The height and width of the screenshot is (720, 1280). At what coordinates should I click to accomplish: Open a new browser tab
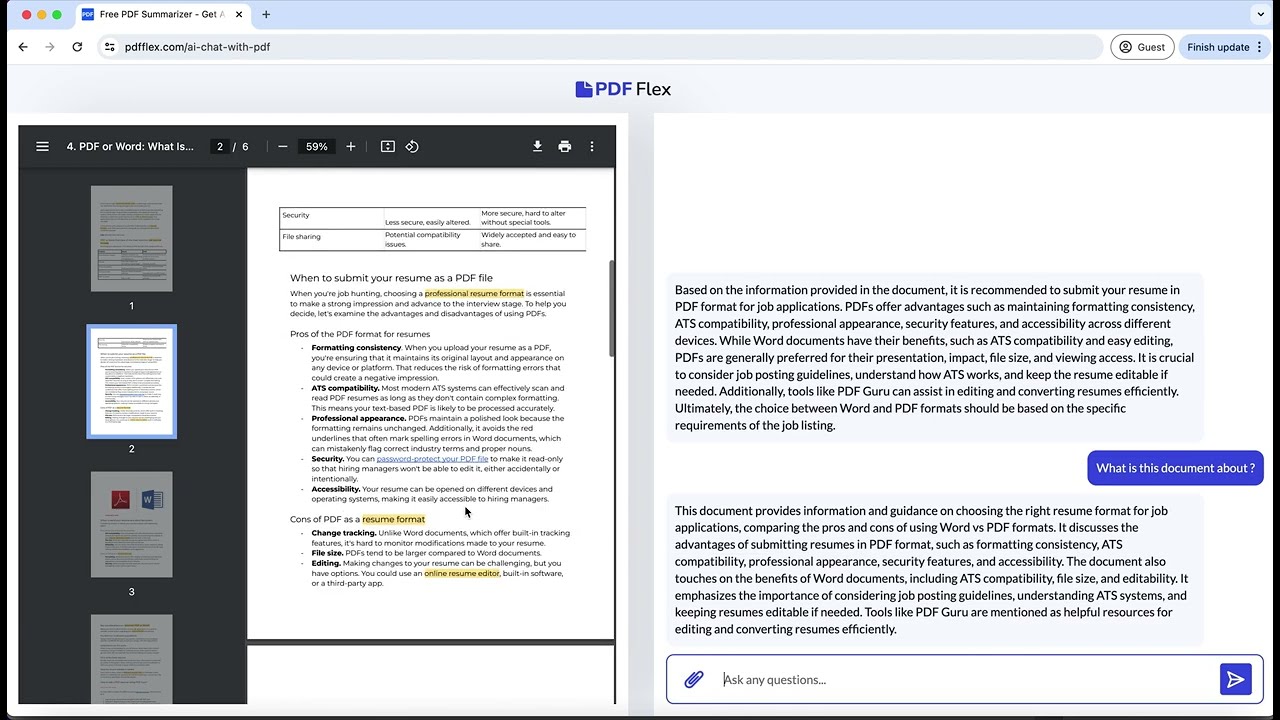(x=266, y=15)
